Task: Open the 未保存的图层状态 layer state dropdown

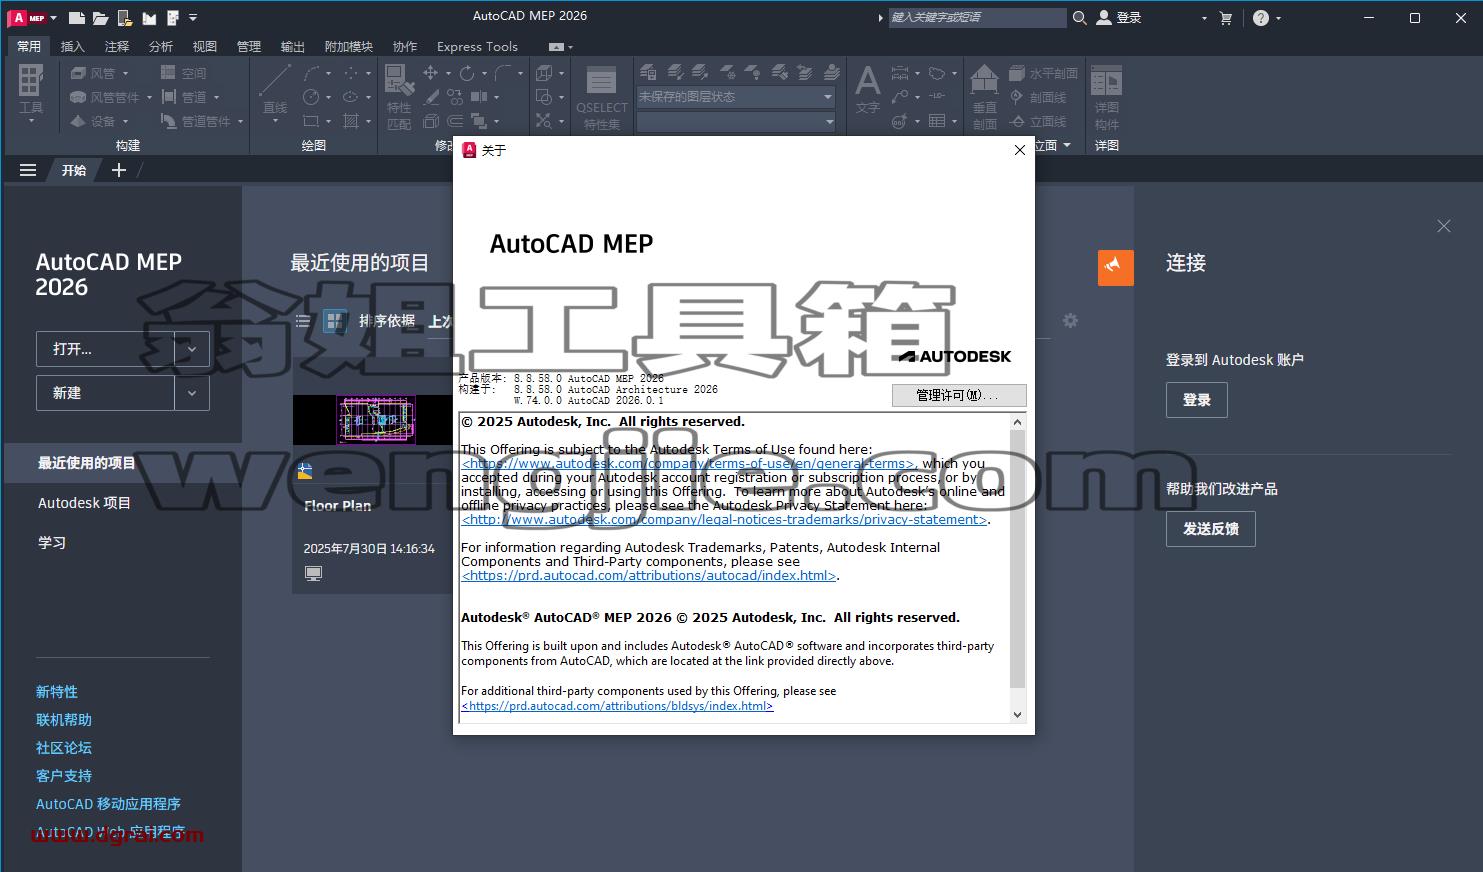Action: point(736,97)
